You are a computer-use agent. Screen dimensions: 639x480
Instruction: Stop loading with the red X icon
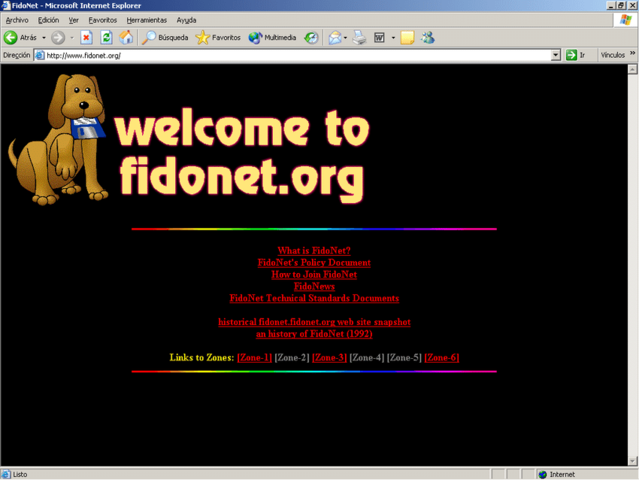(x=86, y=37)
